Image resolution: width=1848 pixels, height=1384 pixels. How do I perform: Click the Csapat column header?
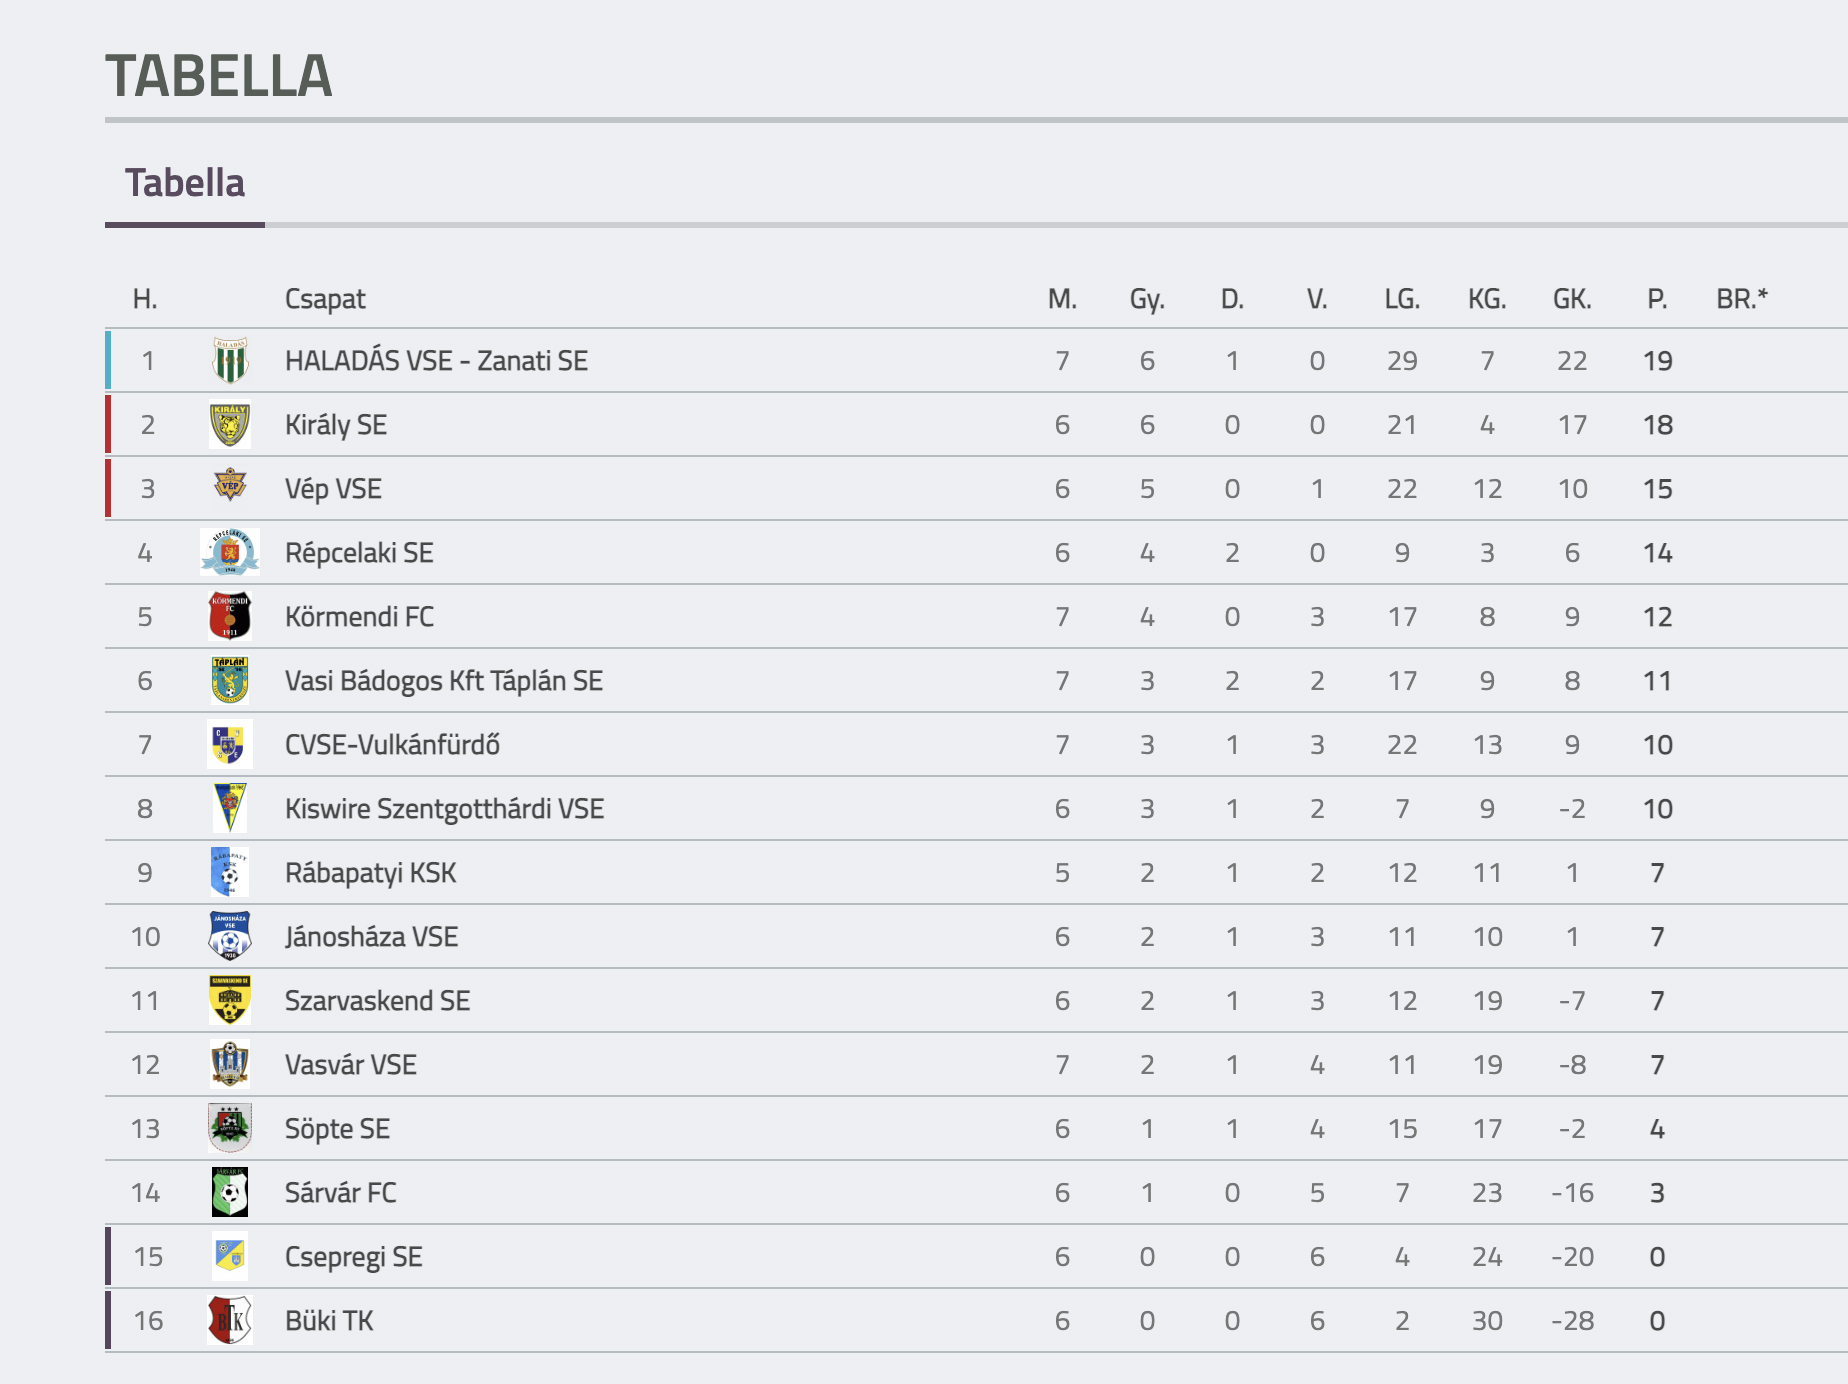(x=325, y=299)
